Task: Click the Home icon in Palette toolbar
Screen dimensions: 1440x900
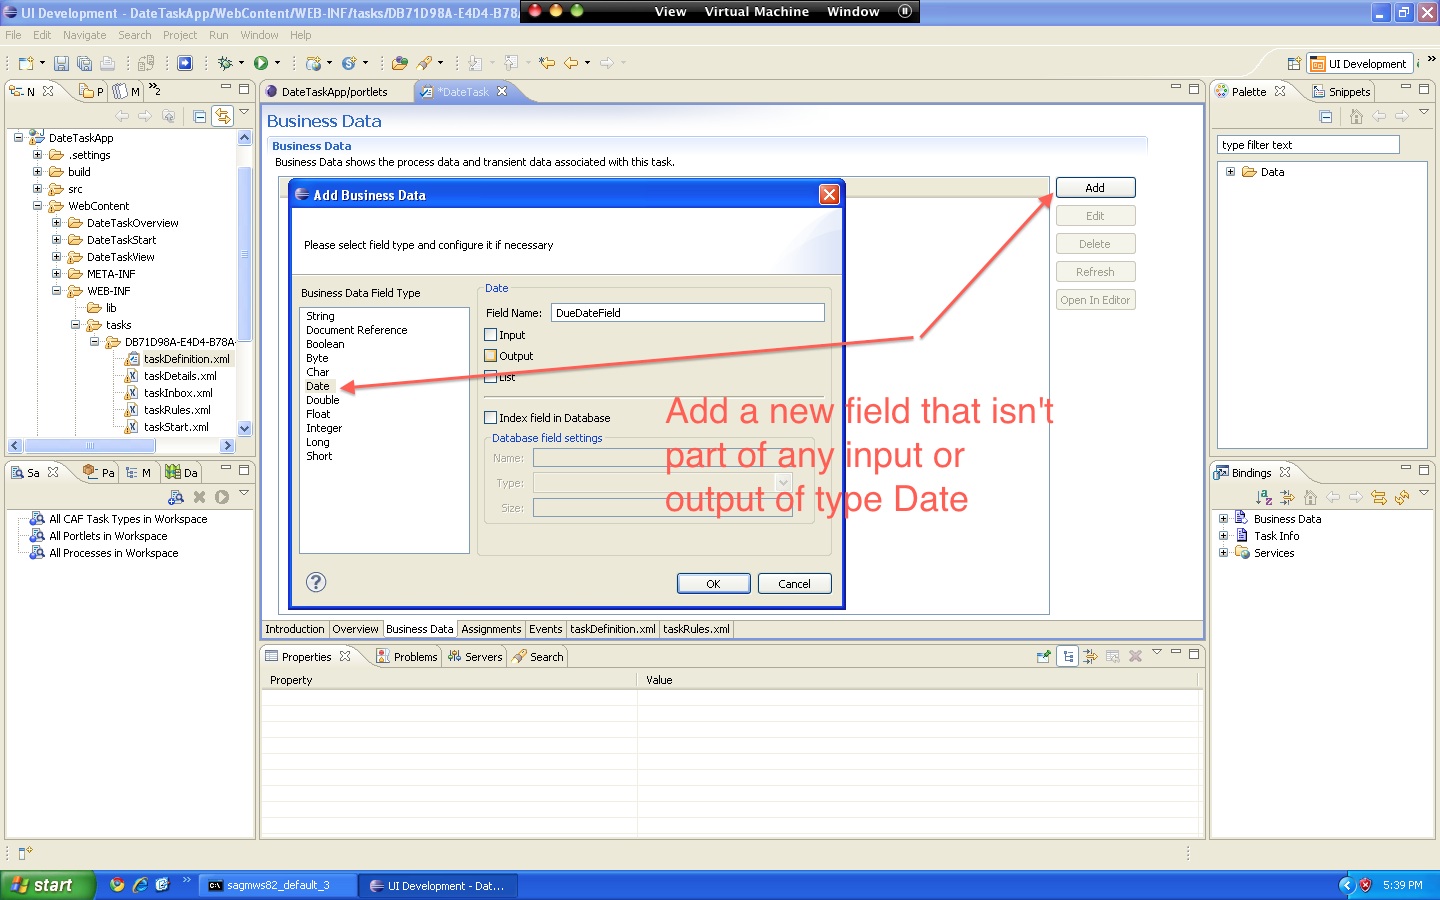Action: (x=1356, y=117)
